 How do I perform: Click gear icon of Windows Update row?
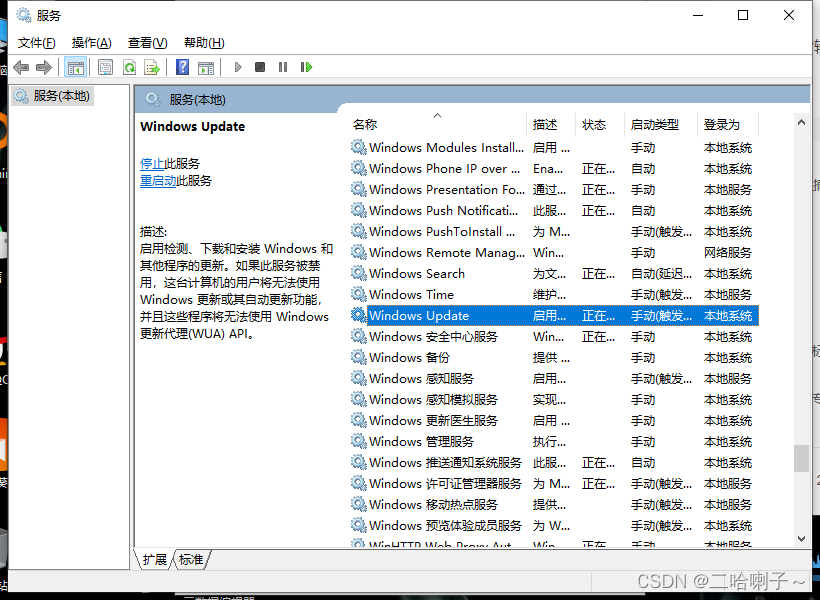(x=359, y=315)
